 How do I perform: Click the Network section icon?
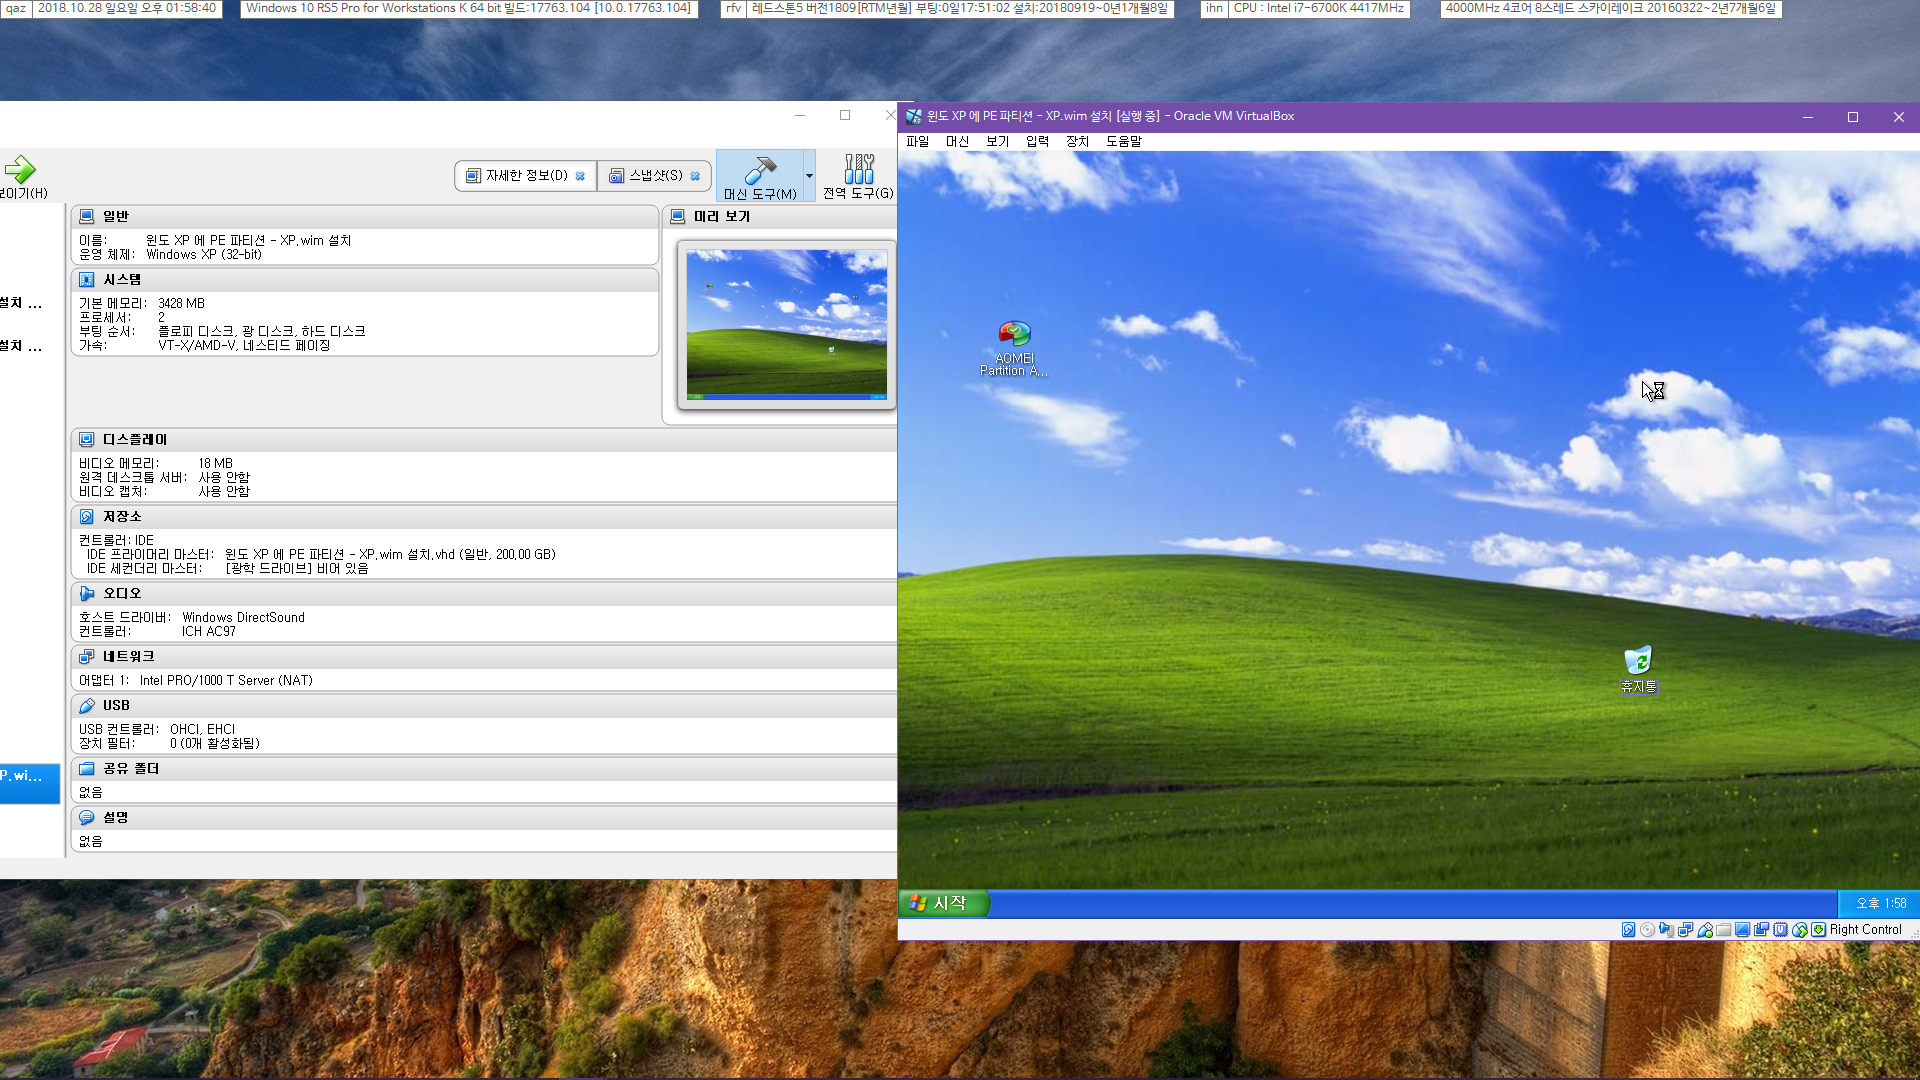(87, 657)
